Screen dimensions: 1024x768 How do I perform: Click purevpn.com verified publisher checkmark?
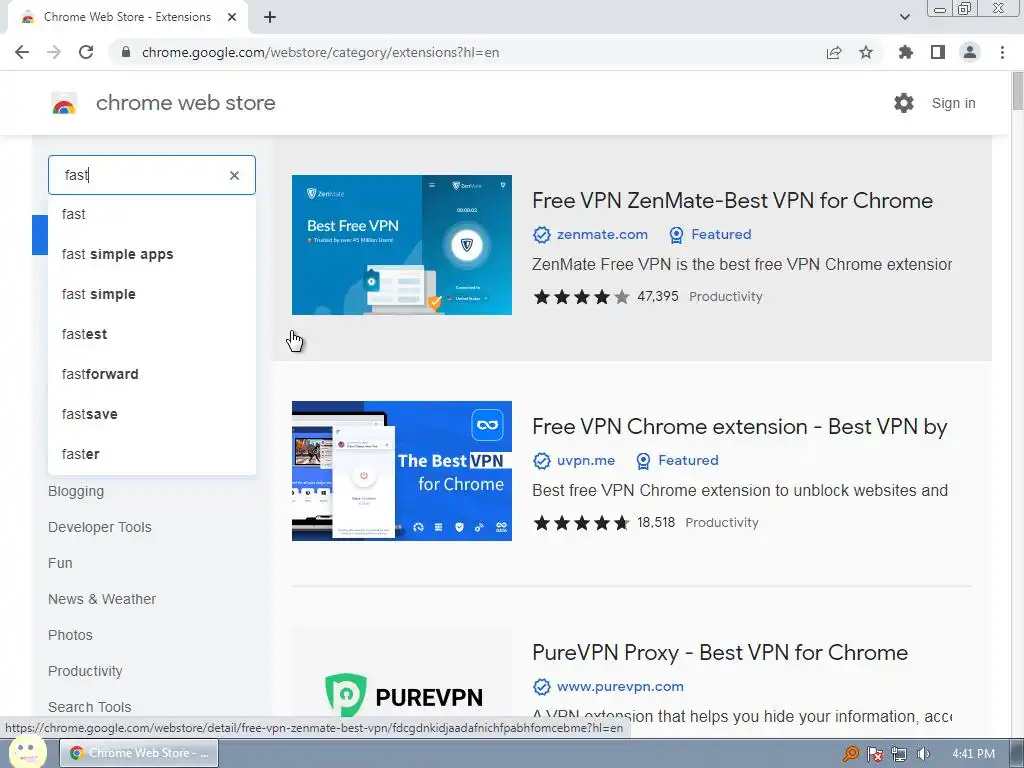click(541, 686)
